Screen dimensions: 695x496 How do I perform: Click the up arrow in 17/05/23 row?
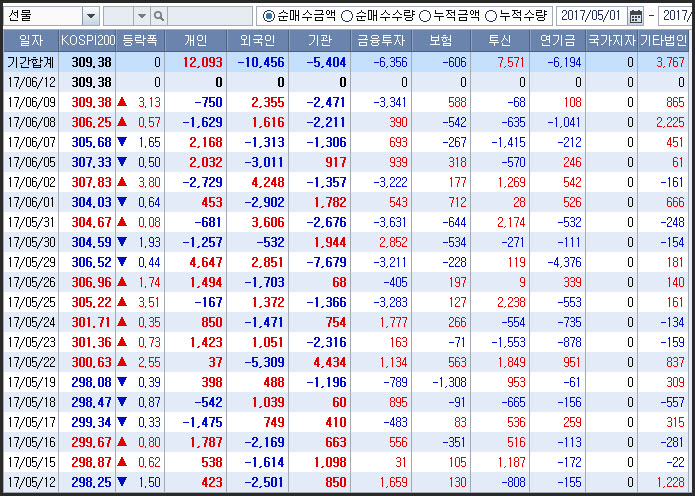(122, 342)
